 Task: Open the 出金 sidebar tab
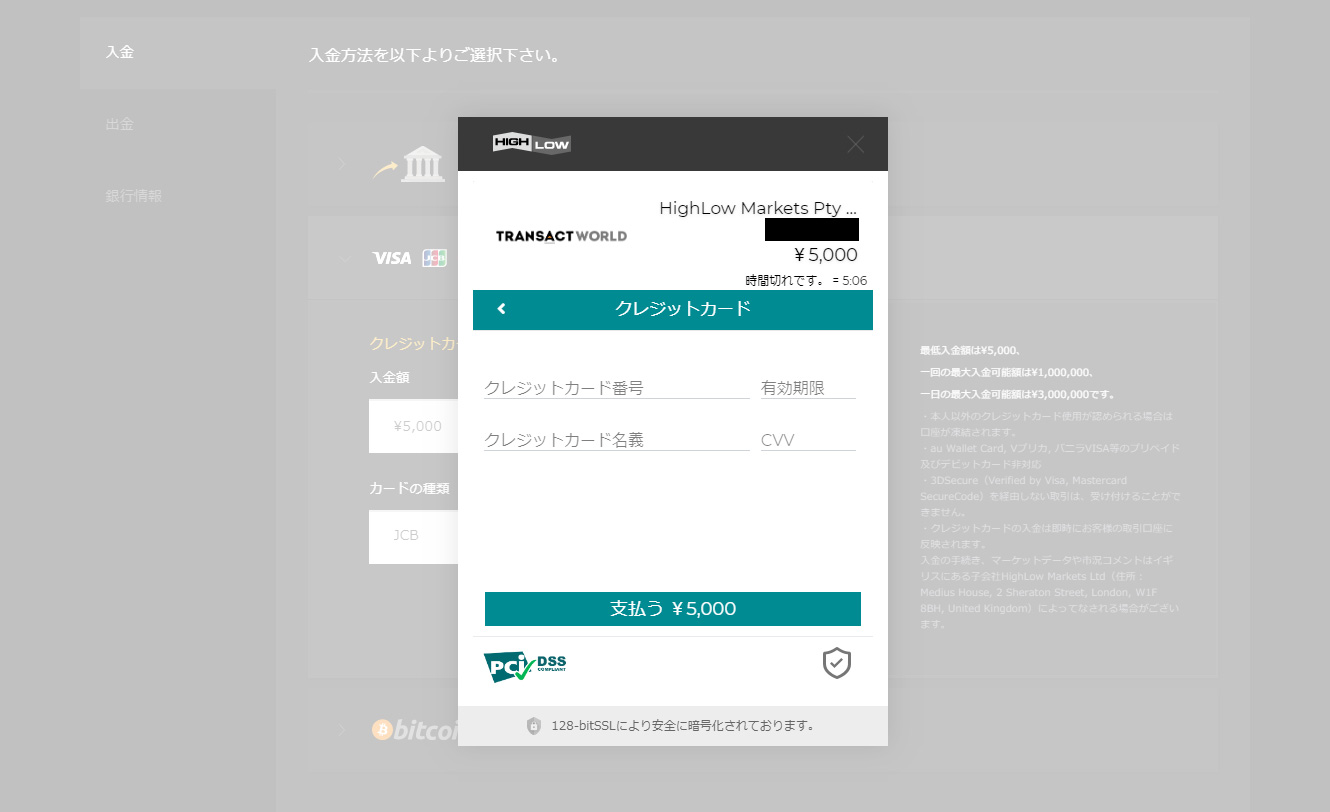[x=177, y=124]
